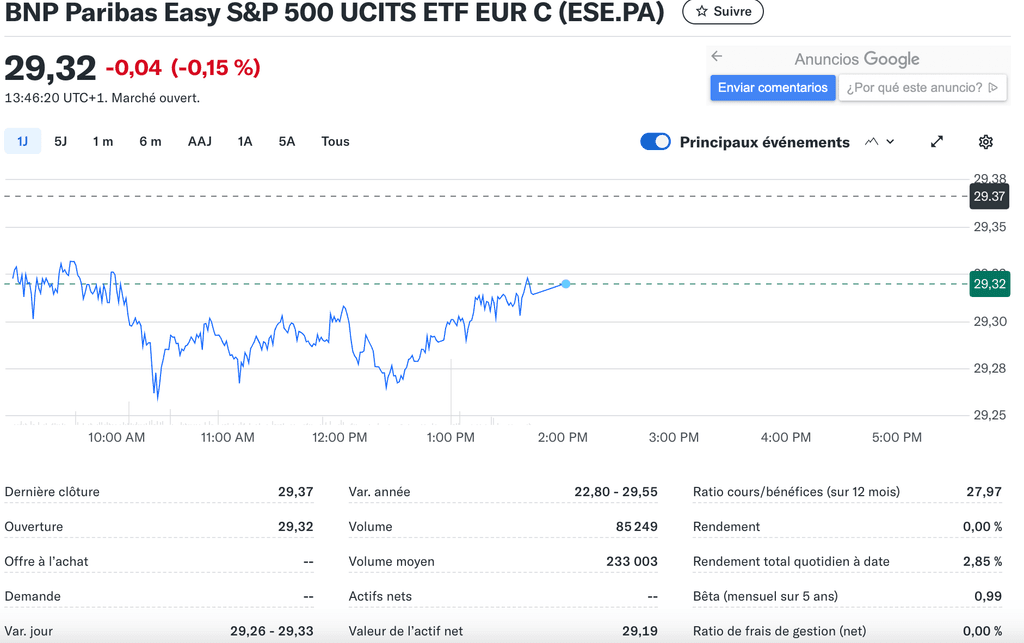The image size is (1024, 643).
Task: Open the 5A five-year view
Action: pyautogui.click(x=286, y=141)
